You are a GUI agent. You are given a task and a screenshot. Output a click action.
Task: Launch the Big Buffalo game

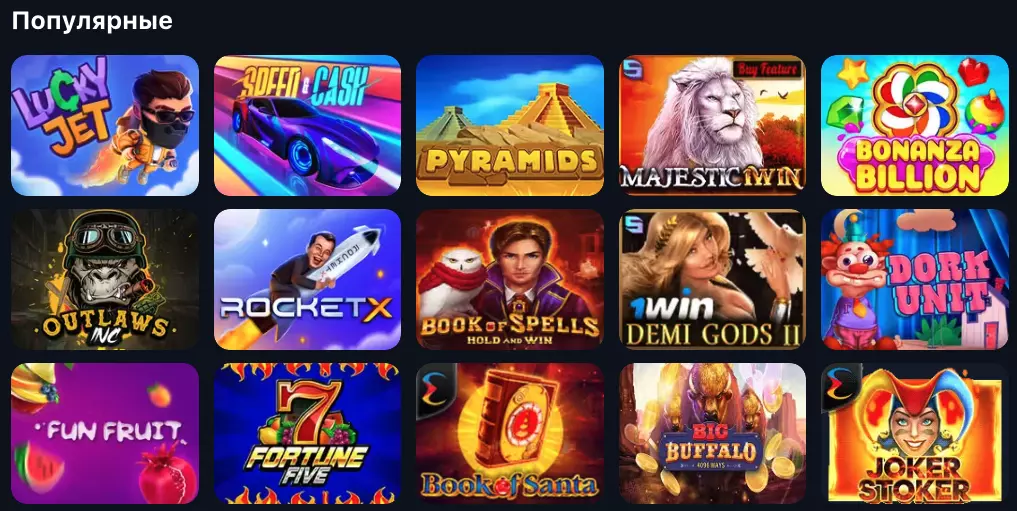point(712,433)
